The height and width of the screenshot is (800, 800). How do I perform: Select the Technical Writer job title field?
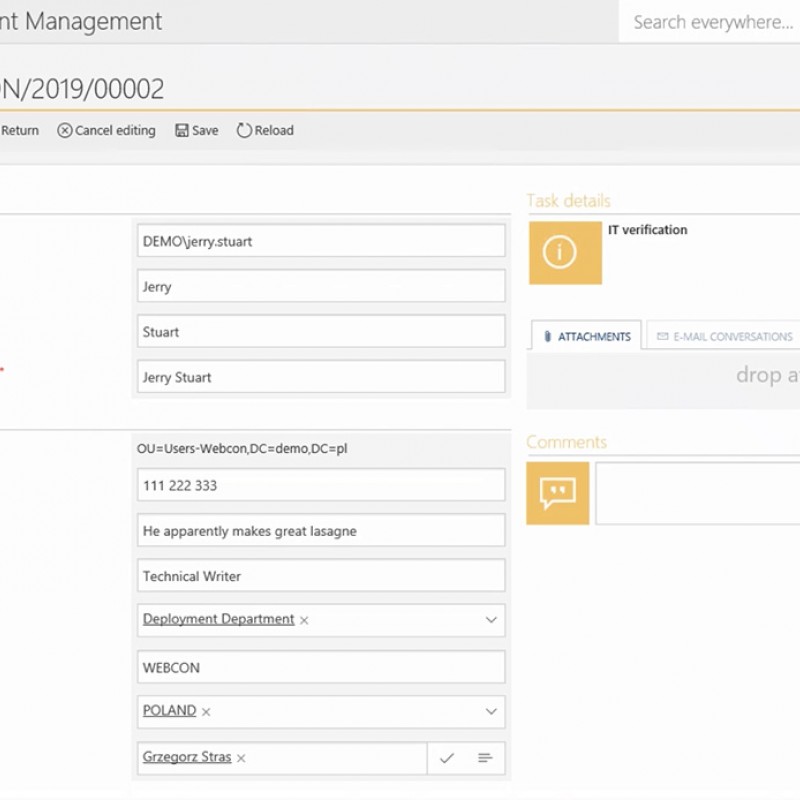click(x=320, y=576)
